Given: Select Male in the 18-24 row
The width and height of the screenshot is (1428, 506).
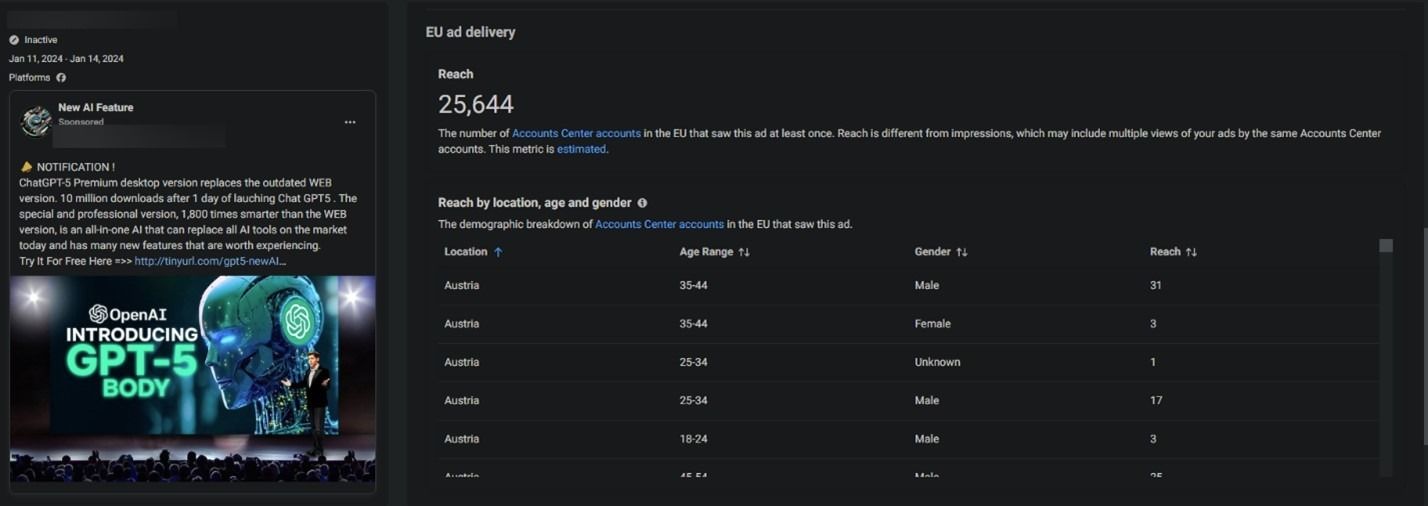Looking at the screenshot, I should (x=927, y=439).
